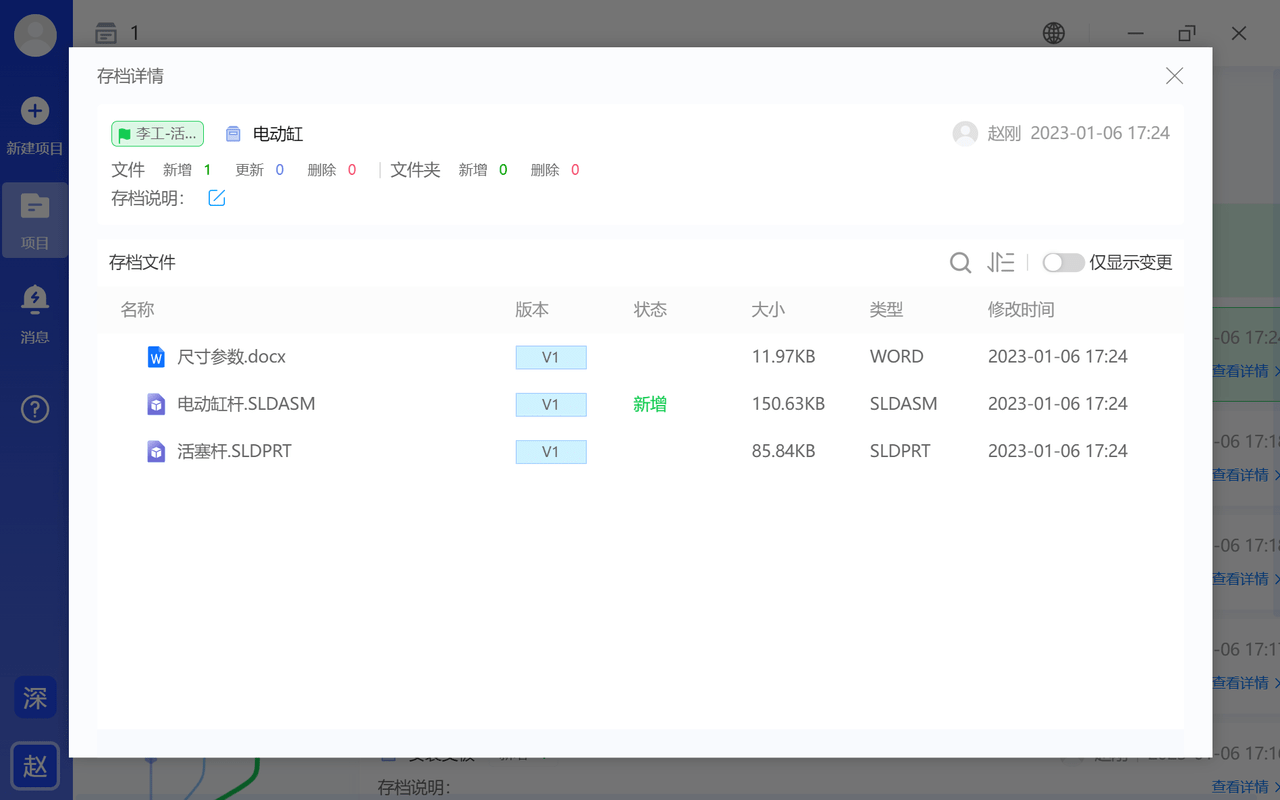Click 新建项目 plus icon in sidebar
This screenshot has height=800, width=1280.
(x=35, y=111)
